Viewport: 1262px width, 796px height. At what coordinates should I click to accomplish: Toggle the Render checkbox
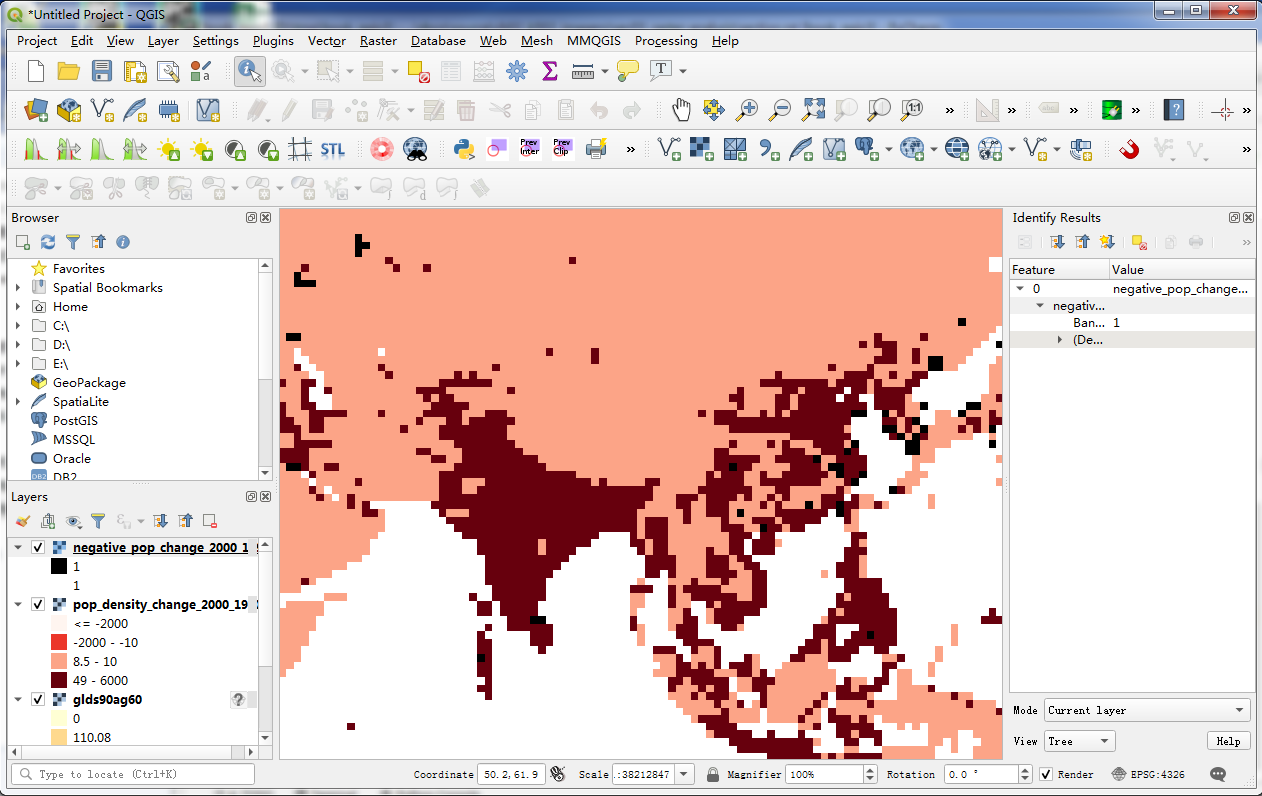[1046, 774]
